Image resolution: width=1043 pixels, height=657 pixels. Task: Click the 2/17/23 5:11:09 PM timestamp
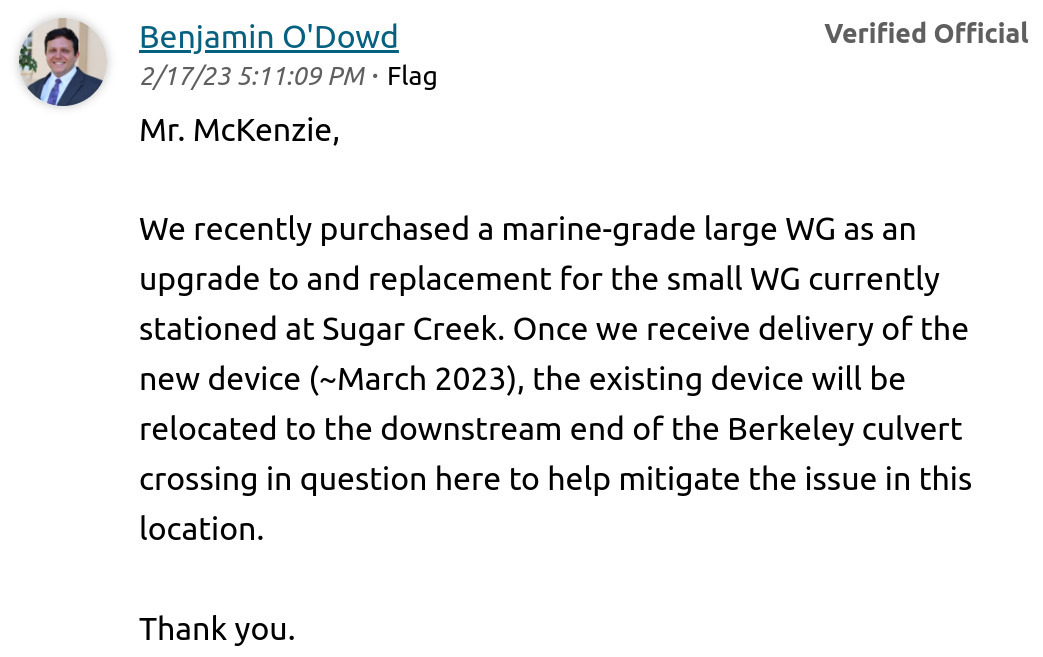point(252,76)
